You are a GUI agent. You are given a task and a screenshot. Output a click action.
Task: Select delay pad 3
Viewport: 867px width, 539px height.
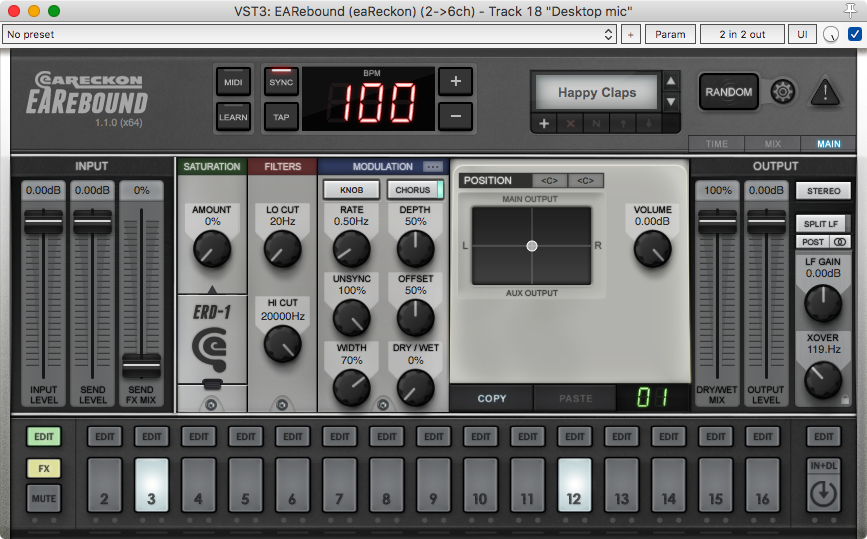click(x=151, y=484)
